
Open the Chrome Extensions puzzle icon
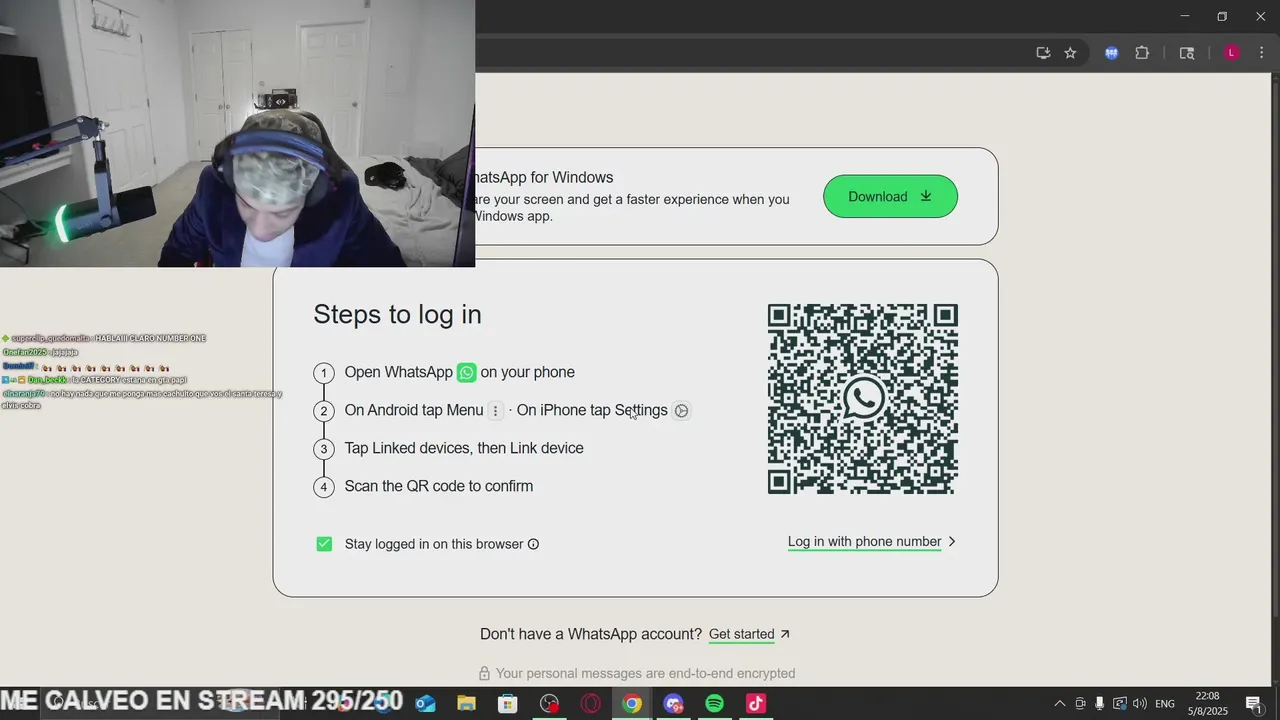click(x=1142, y=53)
